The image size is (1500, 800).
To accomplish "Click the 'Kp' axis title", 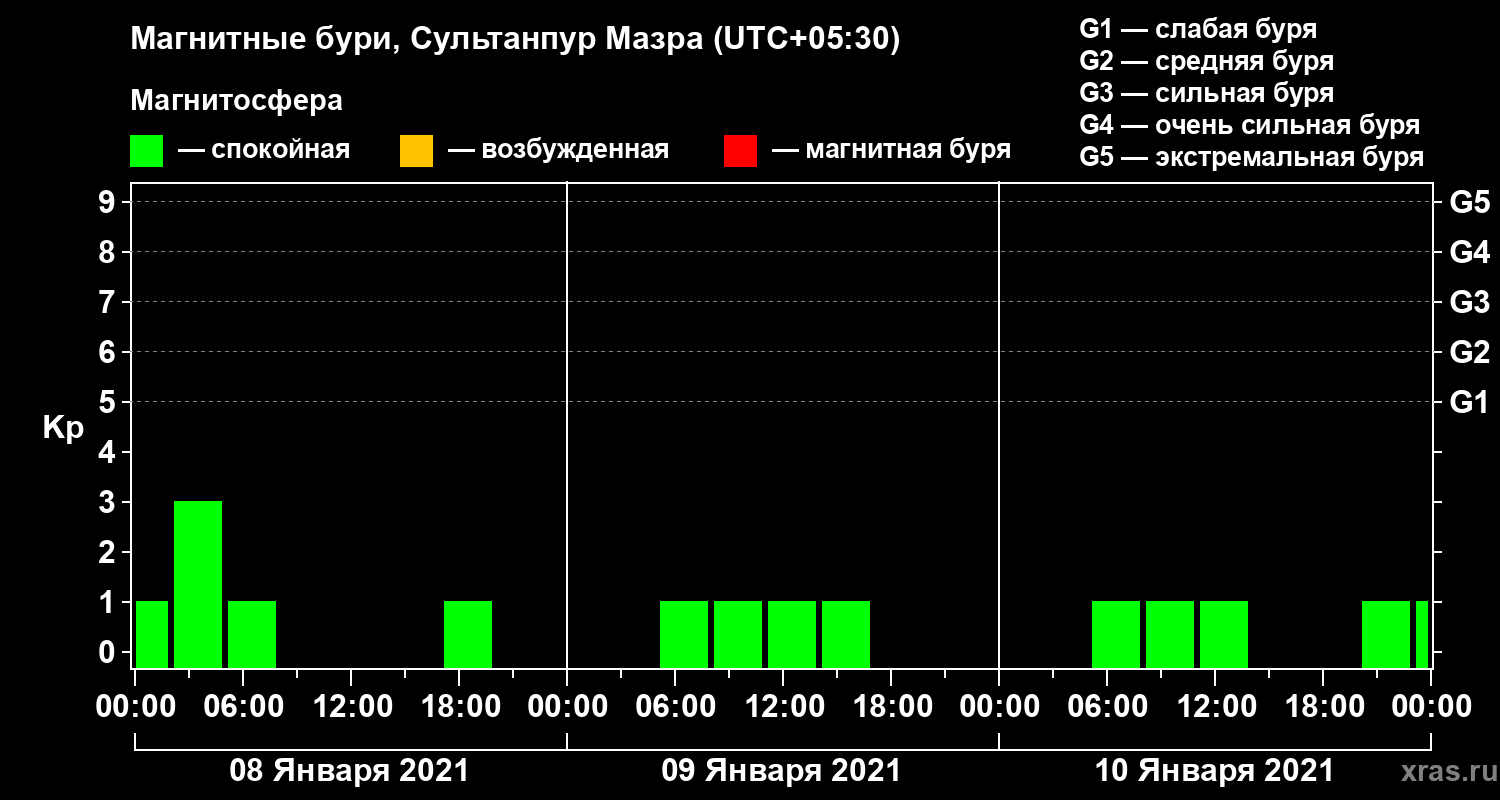I will pyautogui.click(x=63, y=428).
